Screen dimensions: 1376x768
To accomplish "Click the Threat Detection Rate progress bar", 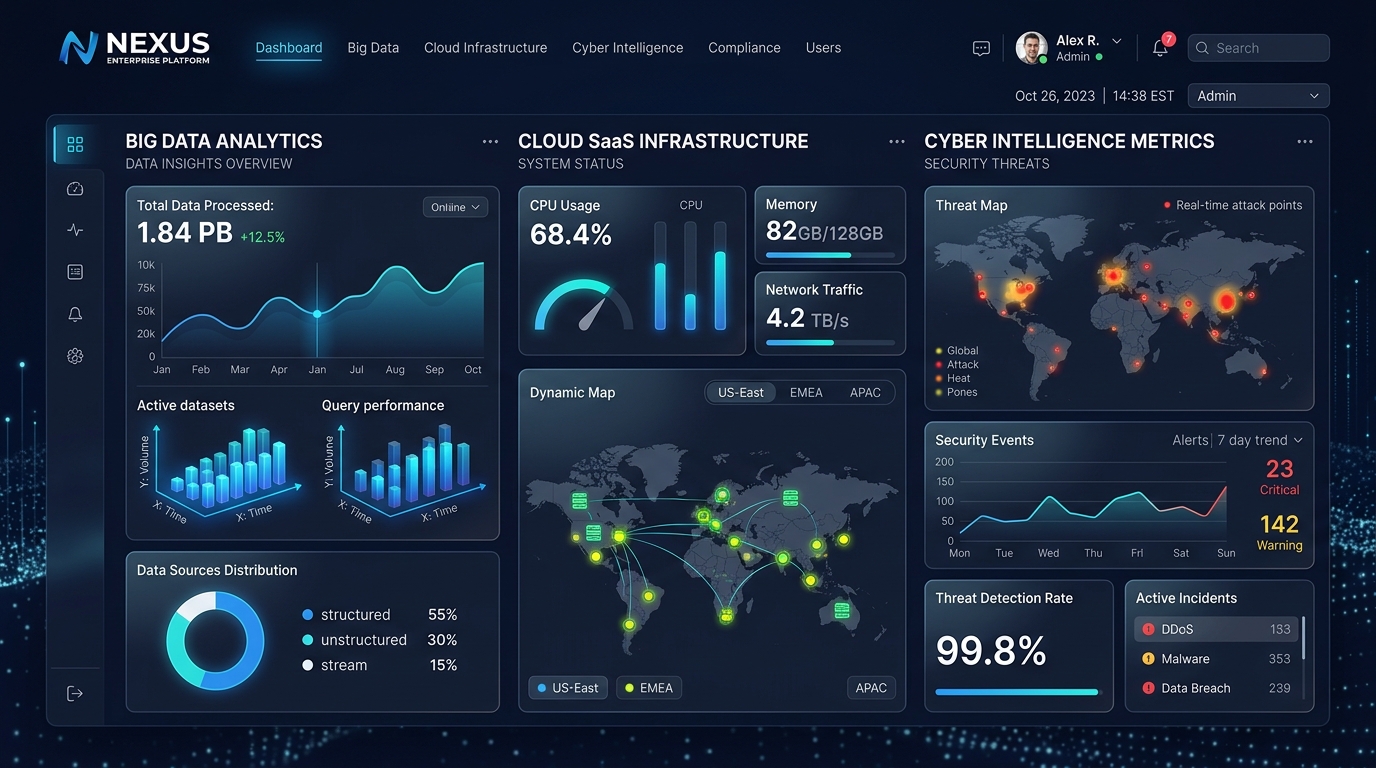I will click(1018, 692).
